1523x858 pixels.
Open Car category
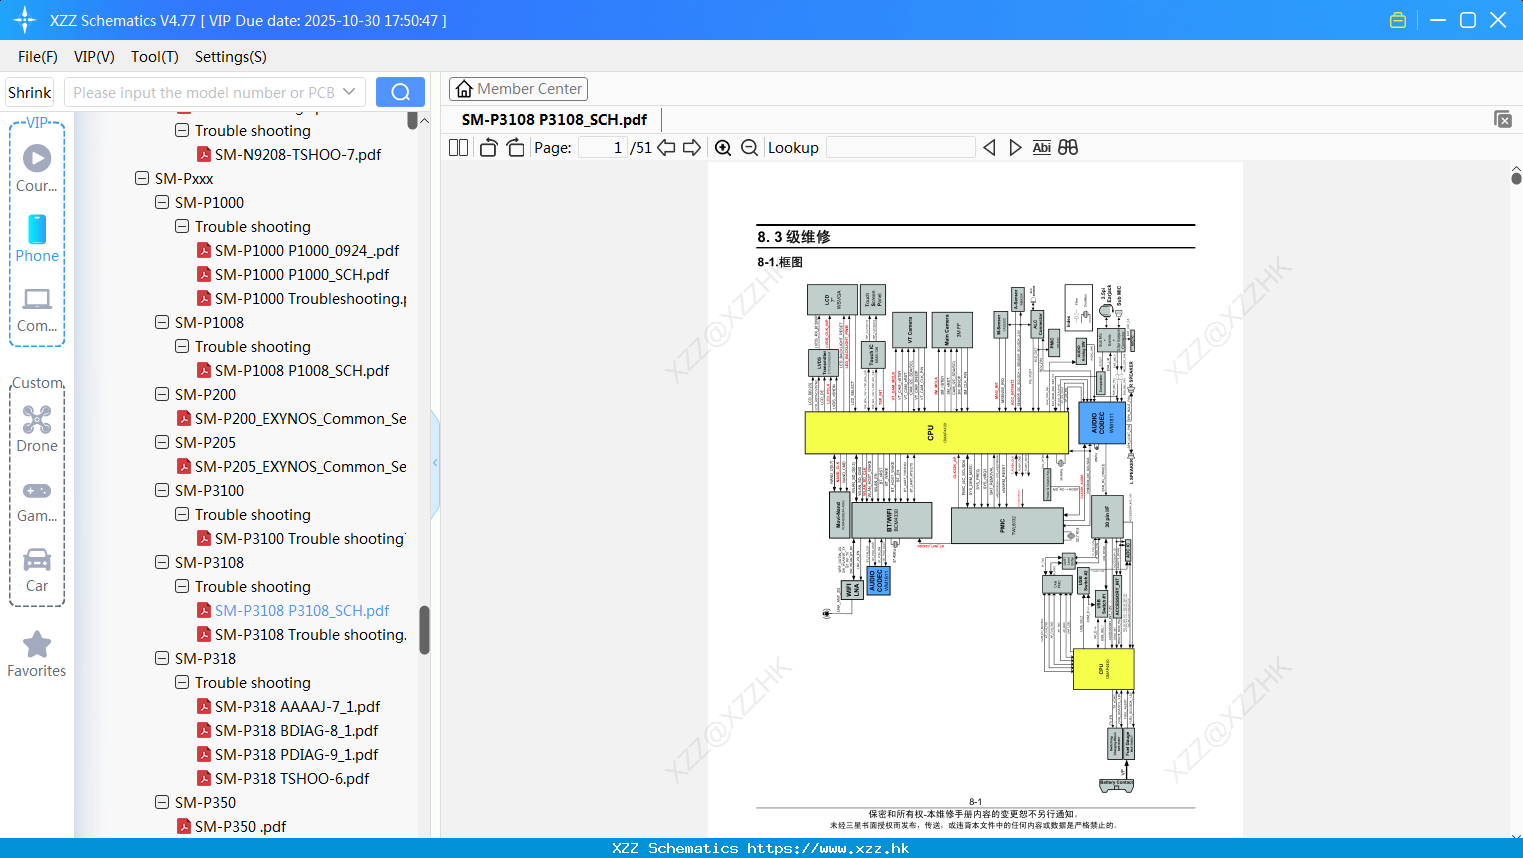click(37, 569)
